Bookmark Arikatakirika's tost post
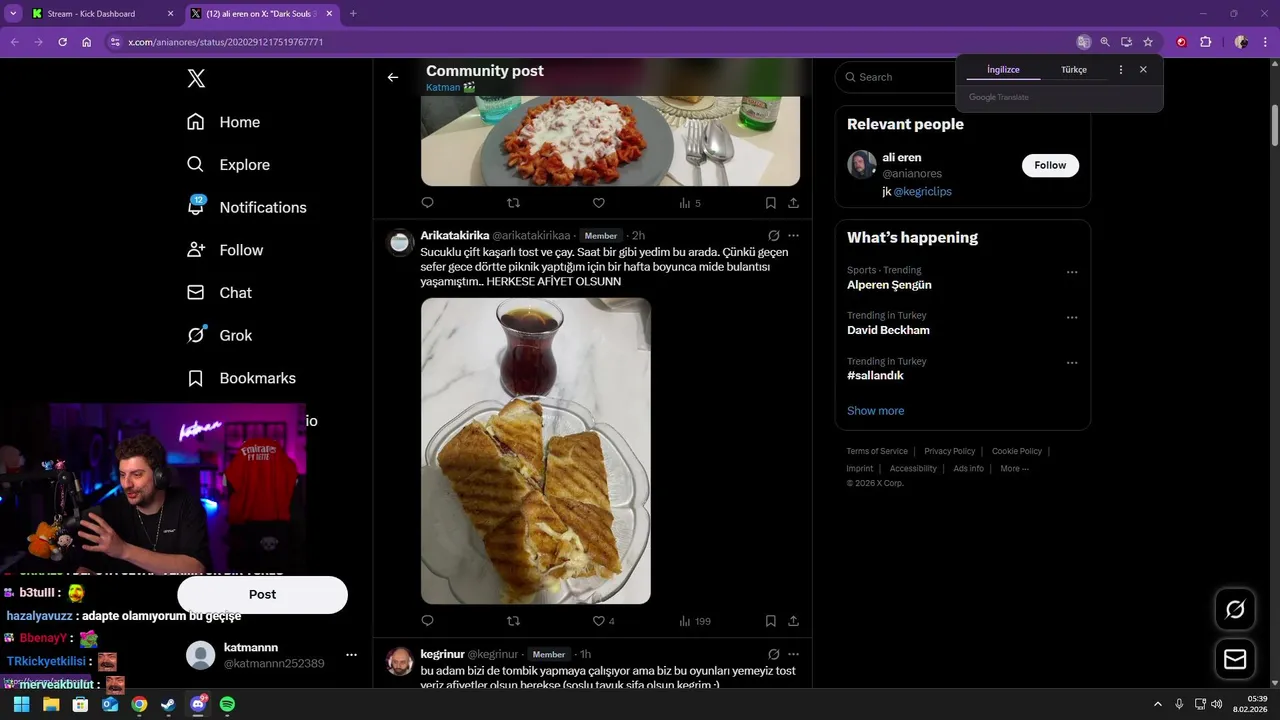 770,621
